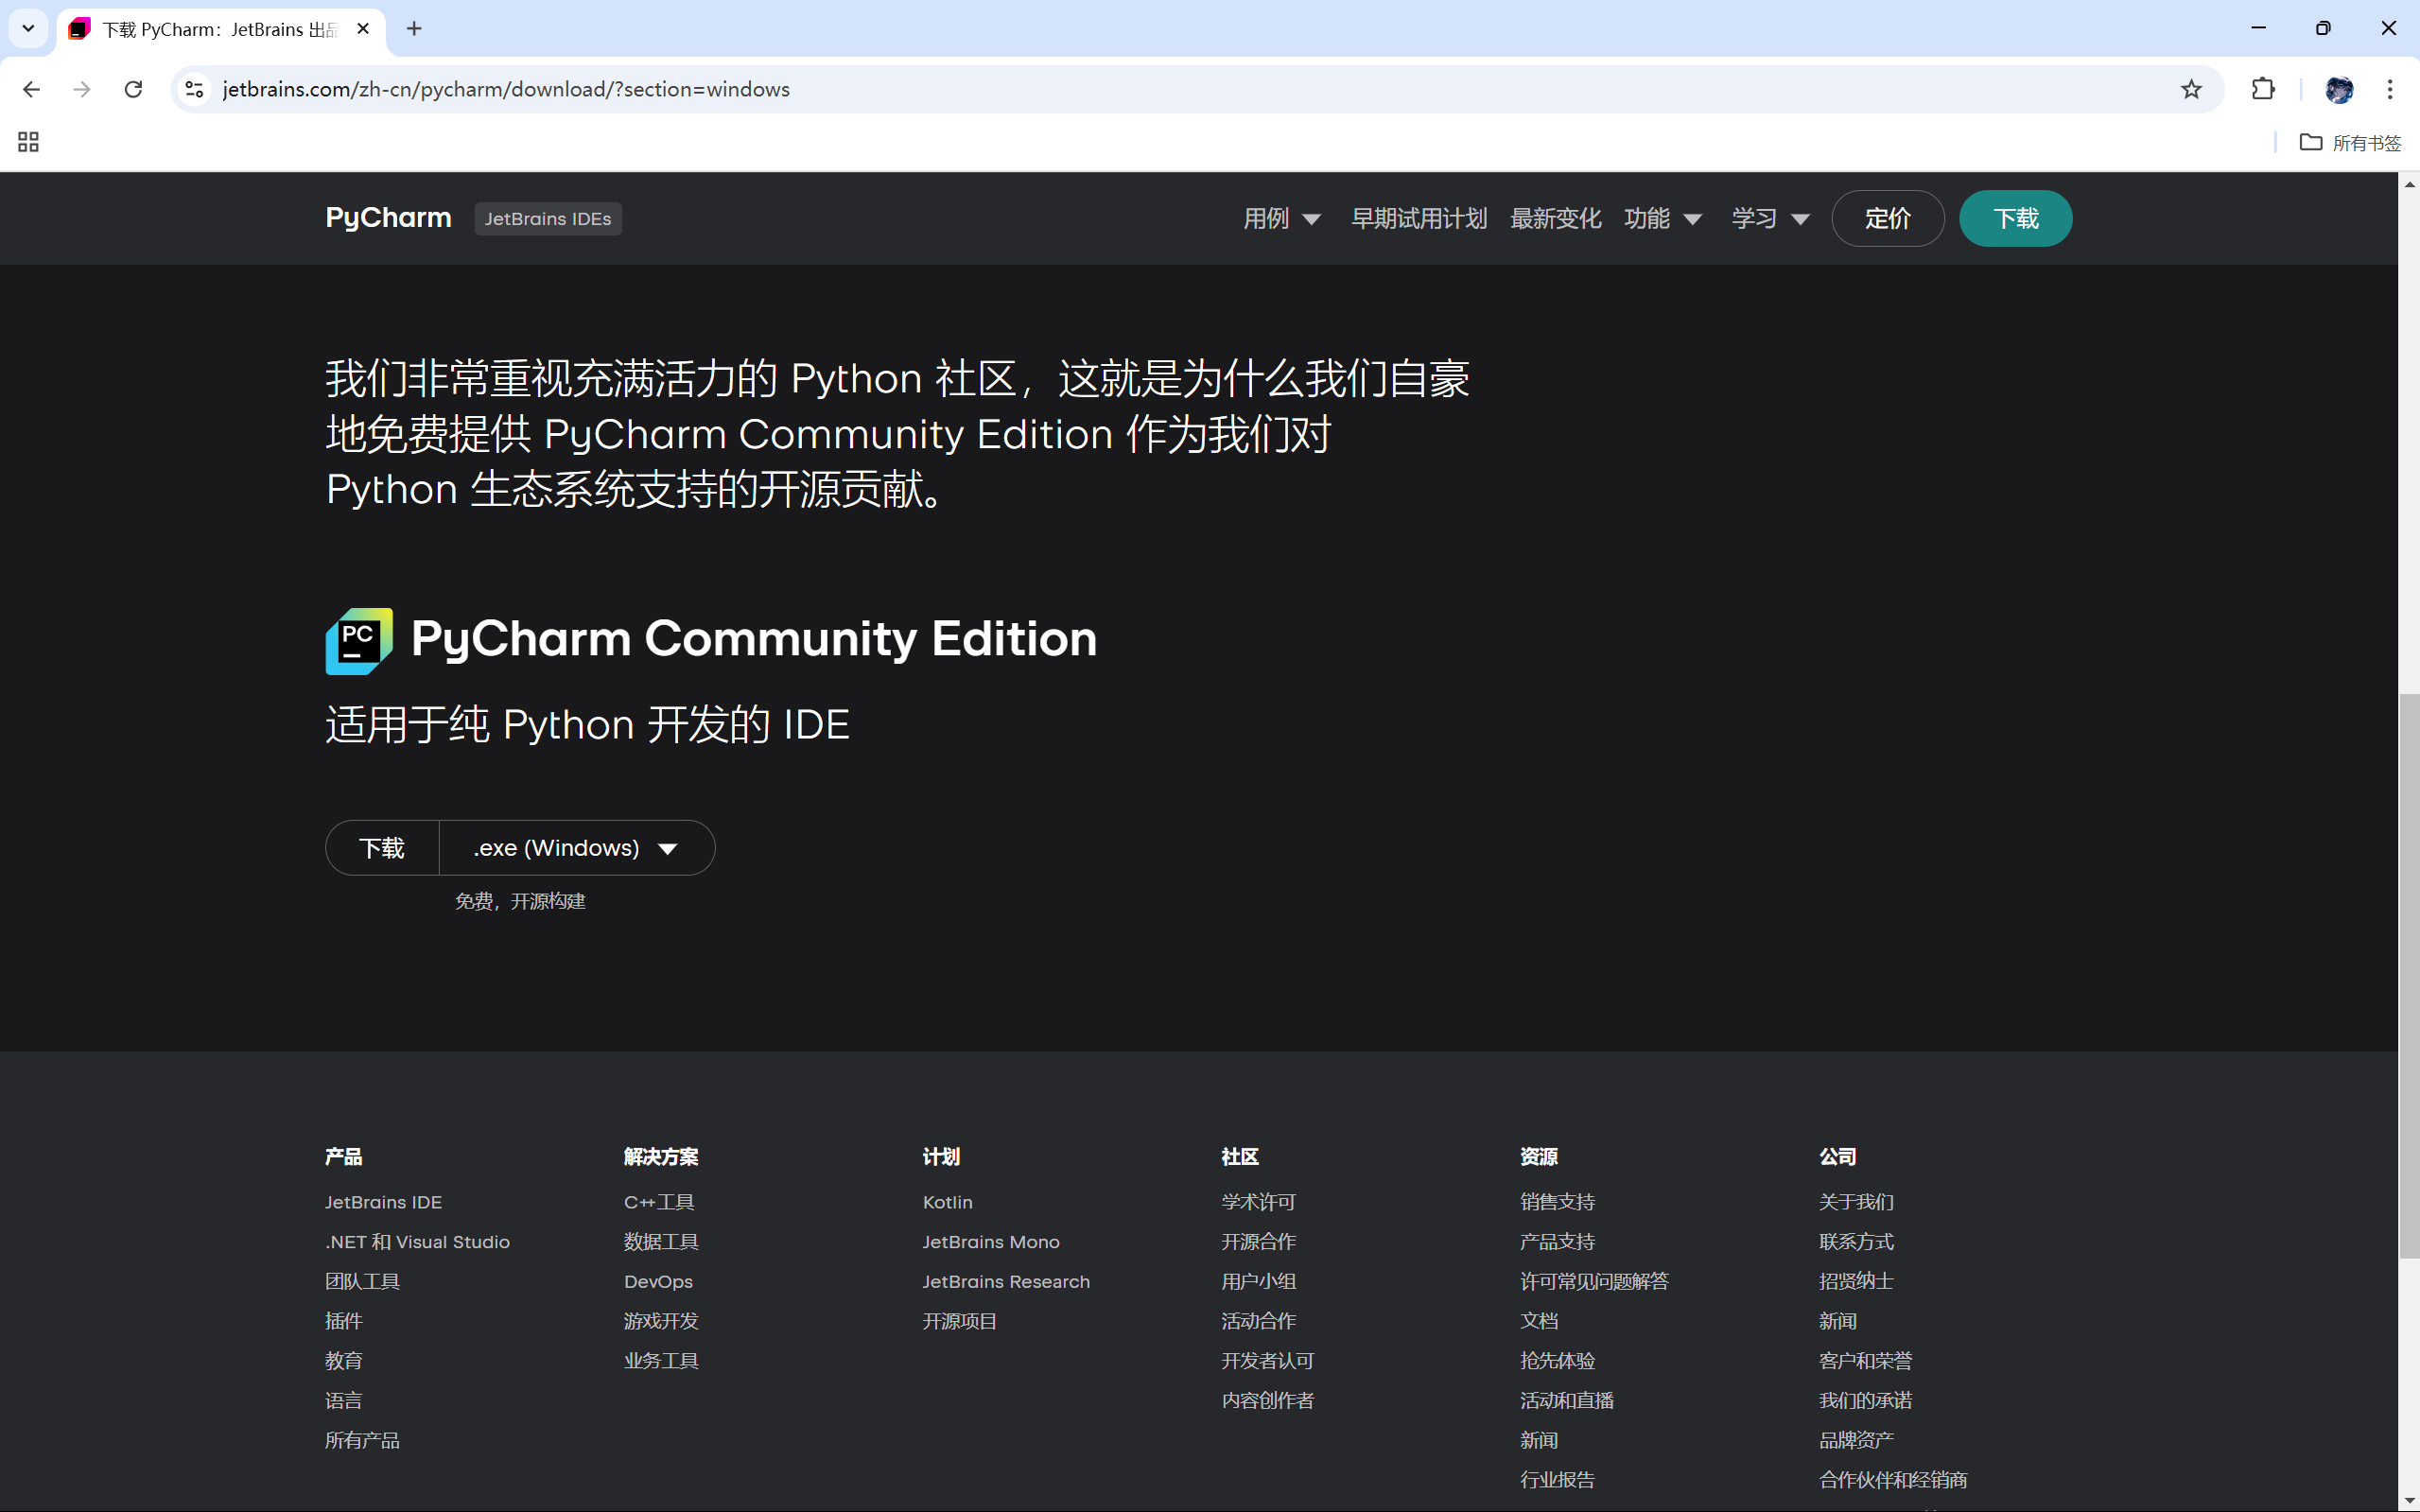The width and height of the screenshot is (2420, 1512).
Task: Open the 游戏开发 footer link
Action: pos(661,1321)
